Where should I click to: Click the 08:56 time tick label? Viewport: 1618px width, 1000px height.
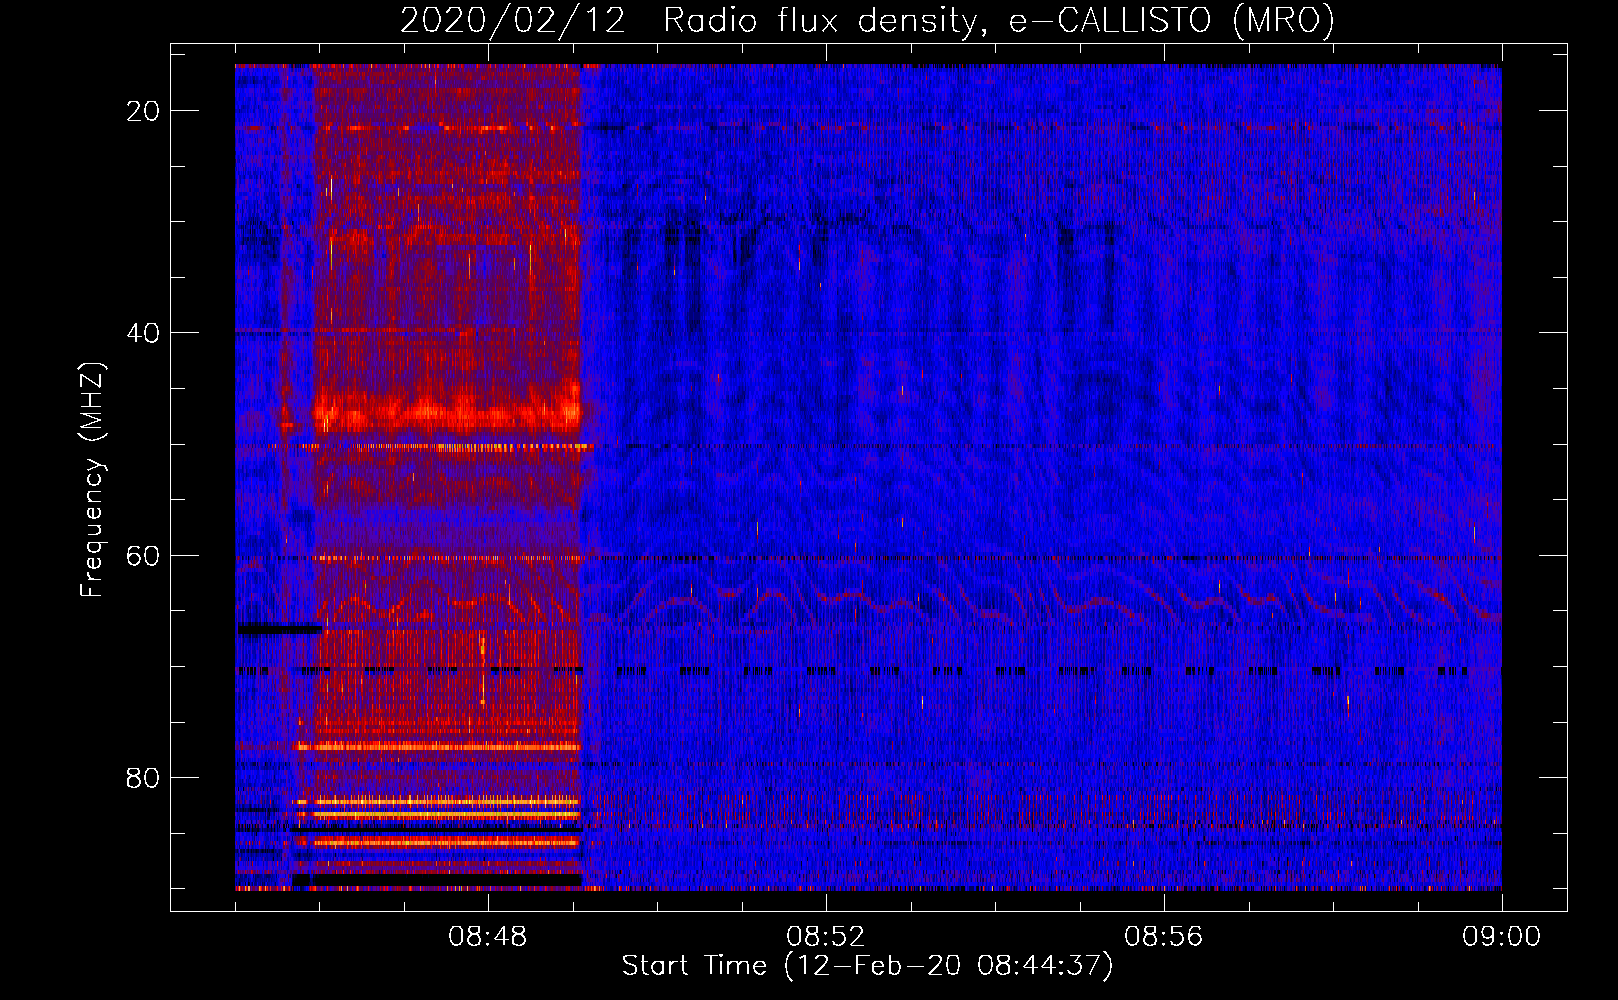(x=1164, y=937)
